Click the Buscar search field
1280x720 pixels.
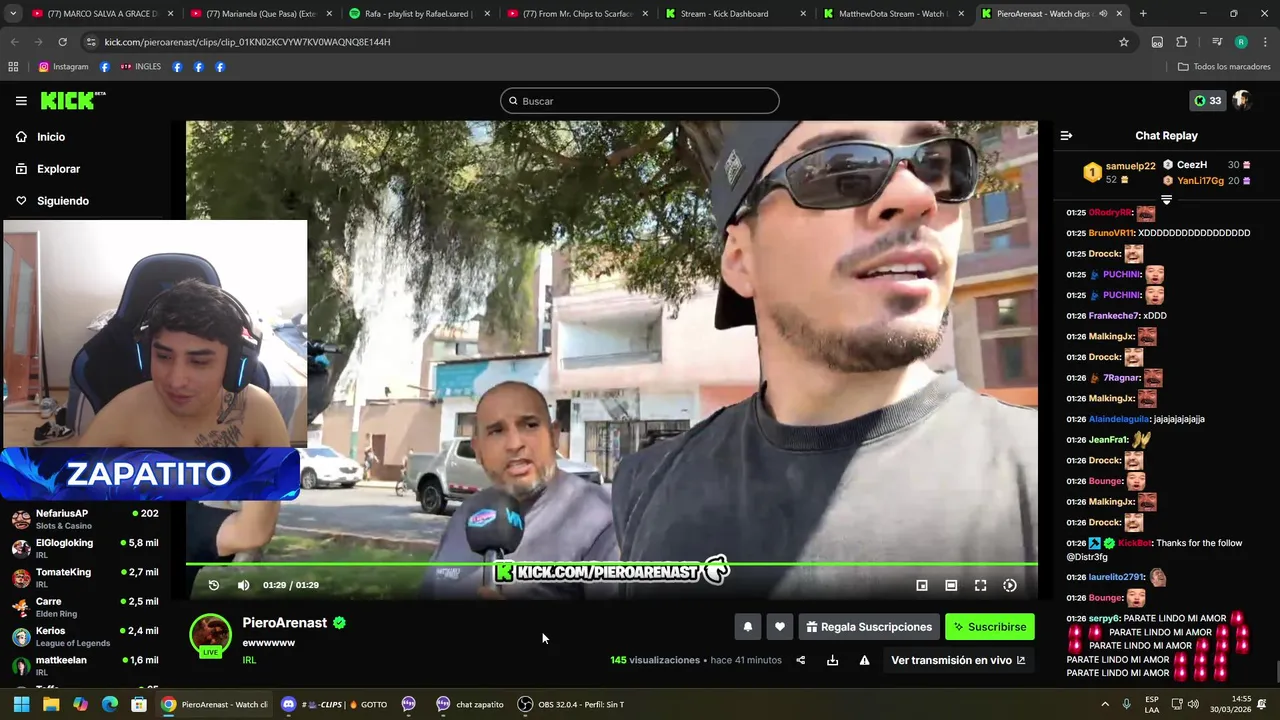[x=640, y=101]
